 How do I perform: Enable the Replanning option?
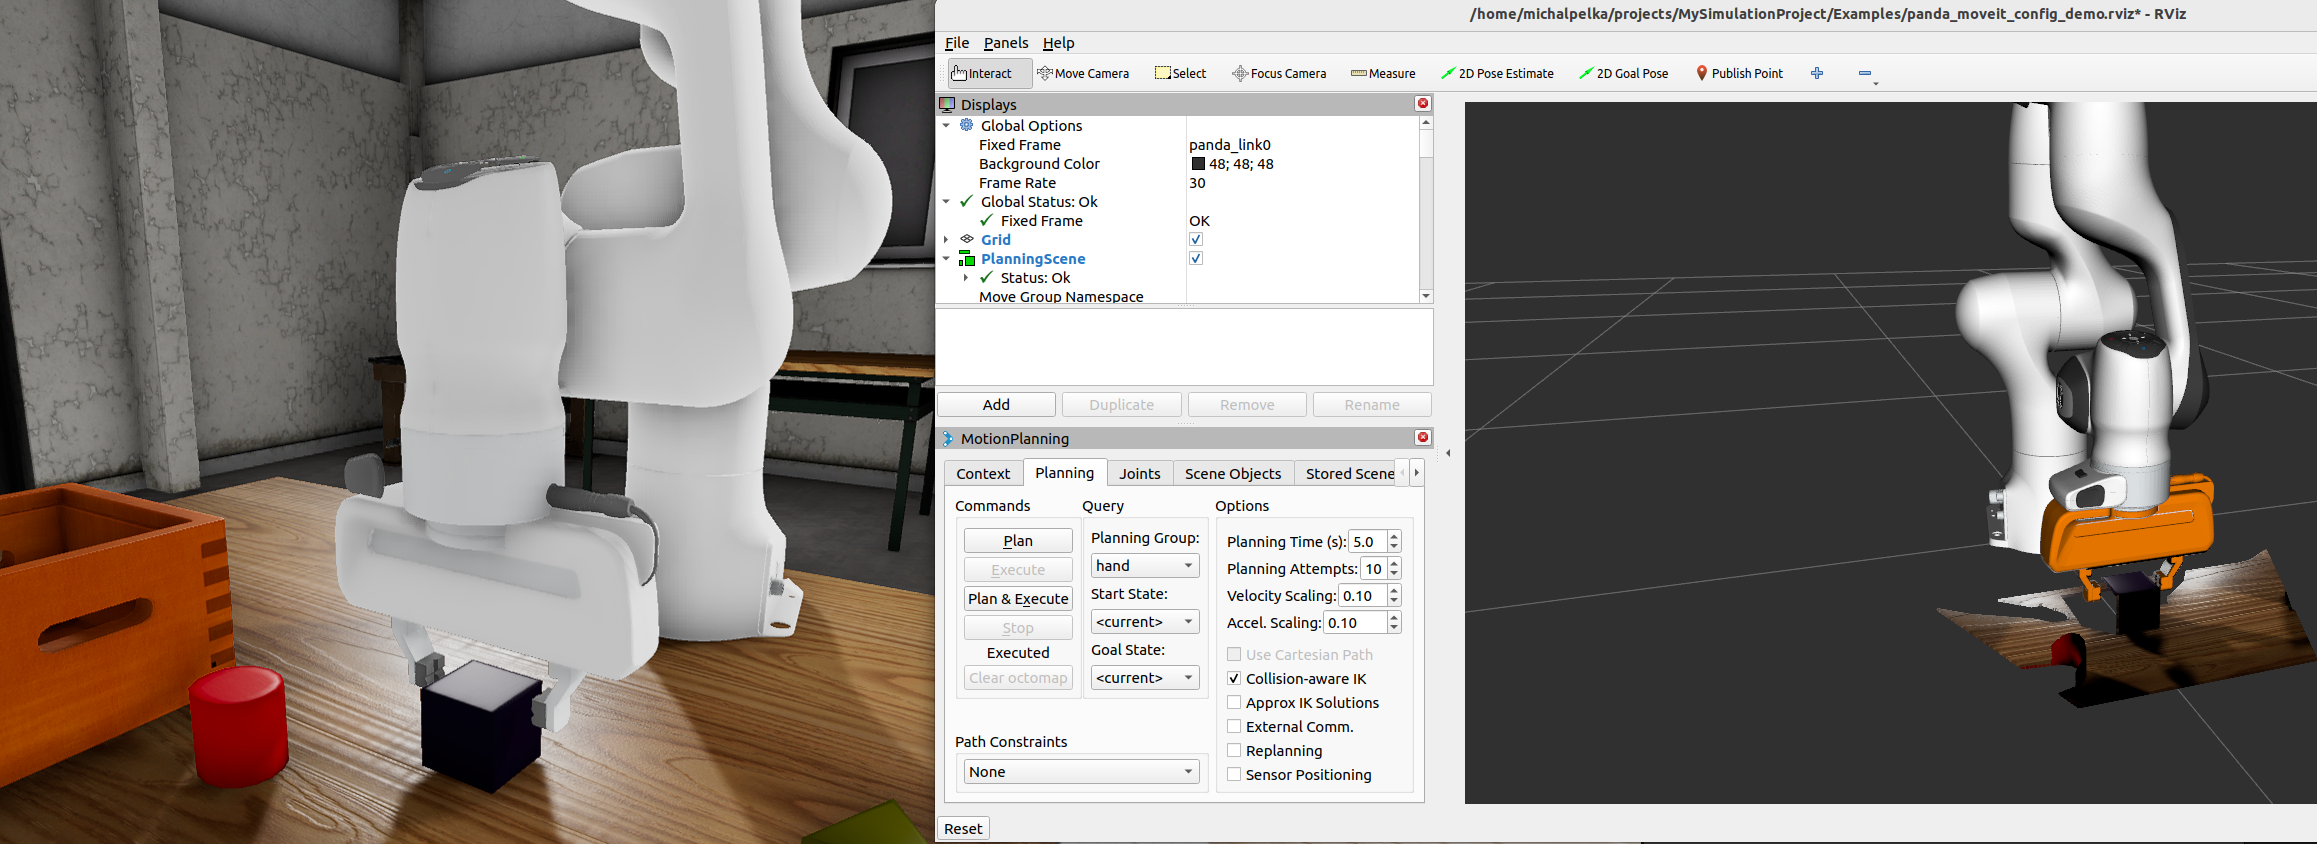coord(1234,751)
